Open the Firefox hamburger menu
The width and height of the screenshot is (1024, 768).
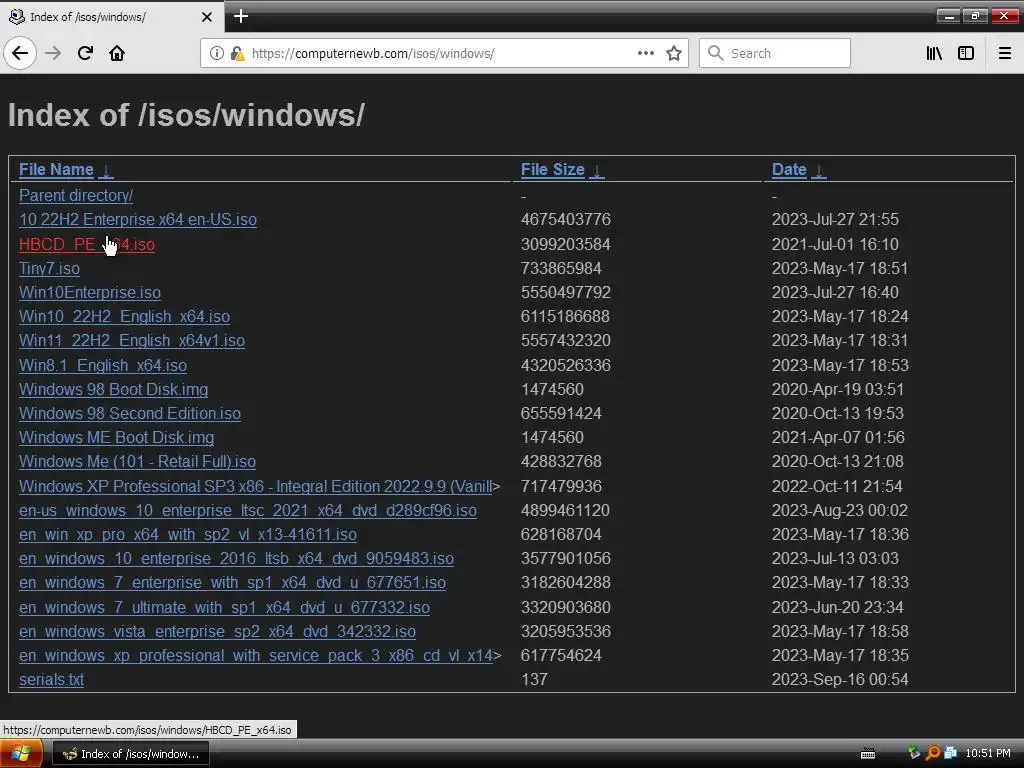(x=1005, y=53)
